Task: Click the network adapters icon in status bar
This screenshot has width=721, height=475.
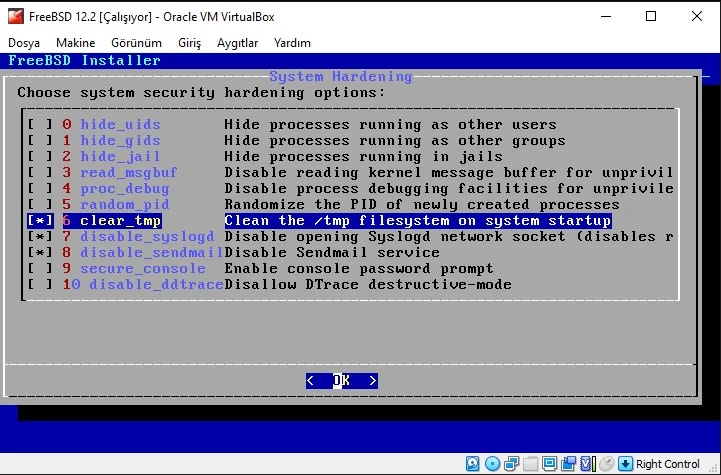Action: pos(511,464)
